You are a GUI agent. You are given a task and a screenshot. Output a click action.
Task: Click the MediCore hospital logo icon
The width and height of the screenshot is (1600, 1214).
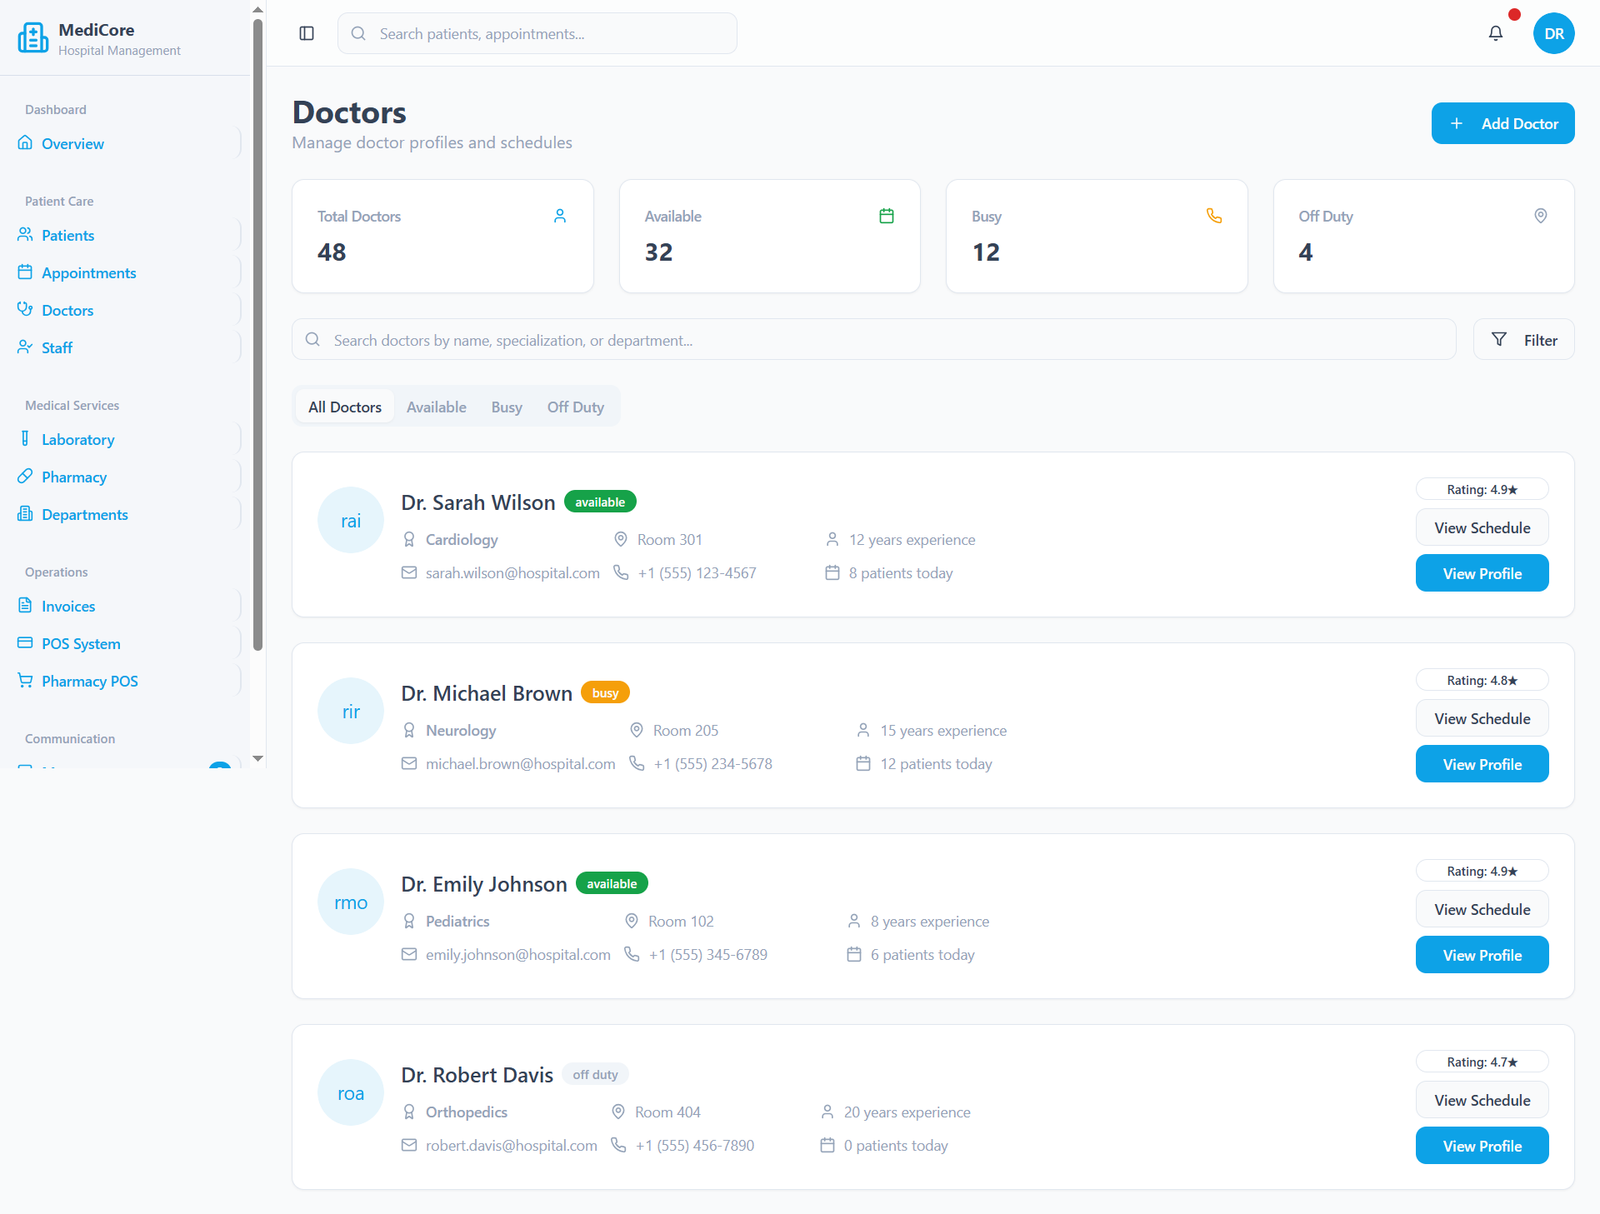33,38
